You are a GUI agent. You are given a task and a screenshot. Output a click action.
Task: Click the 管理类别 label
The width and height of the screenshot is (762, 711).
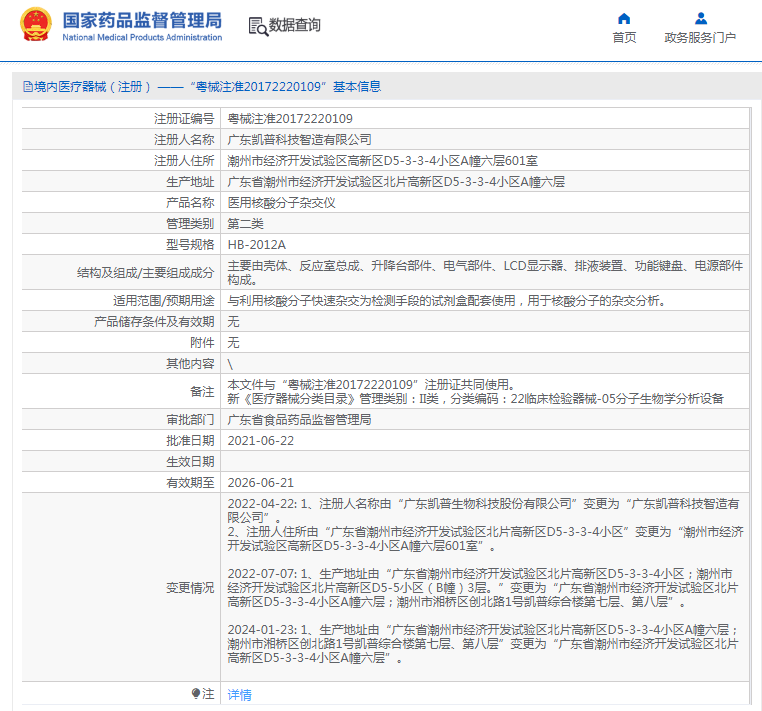(x=190, y=224)
